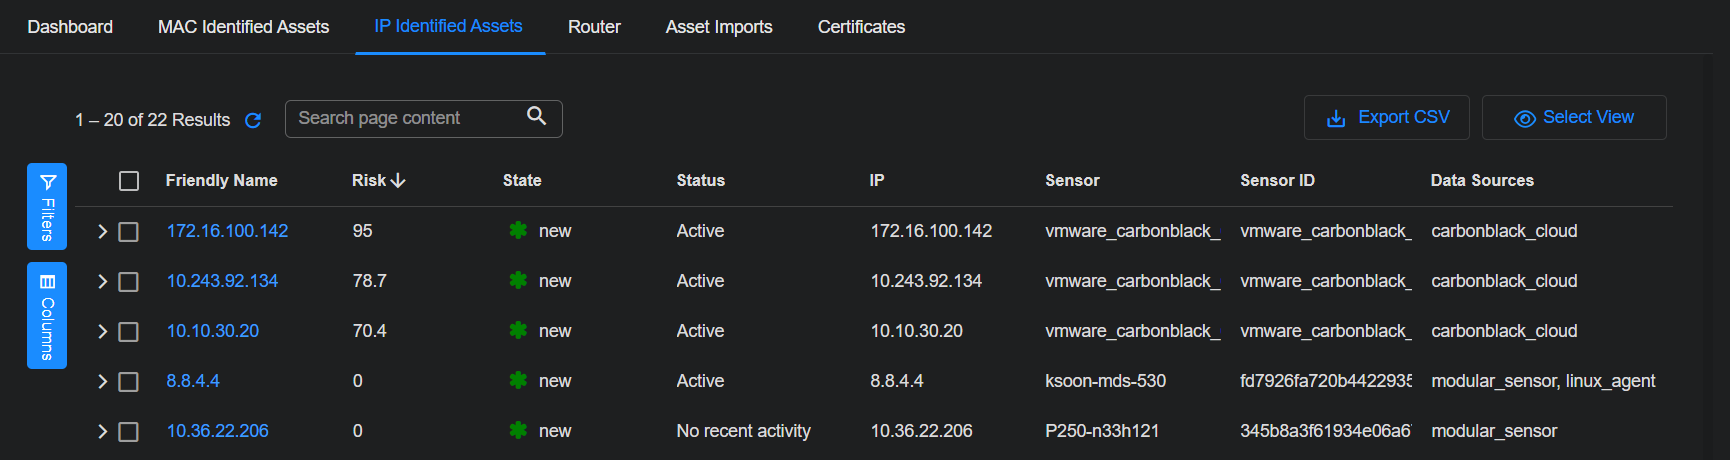The width and height of the screenshot is (1730, 460).
Task: Expand the 8.8.4.4 row details
Action: [102, 382]
